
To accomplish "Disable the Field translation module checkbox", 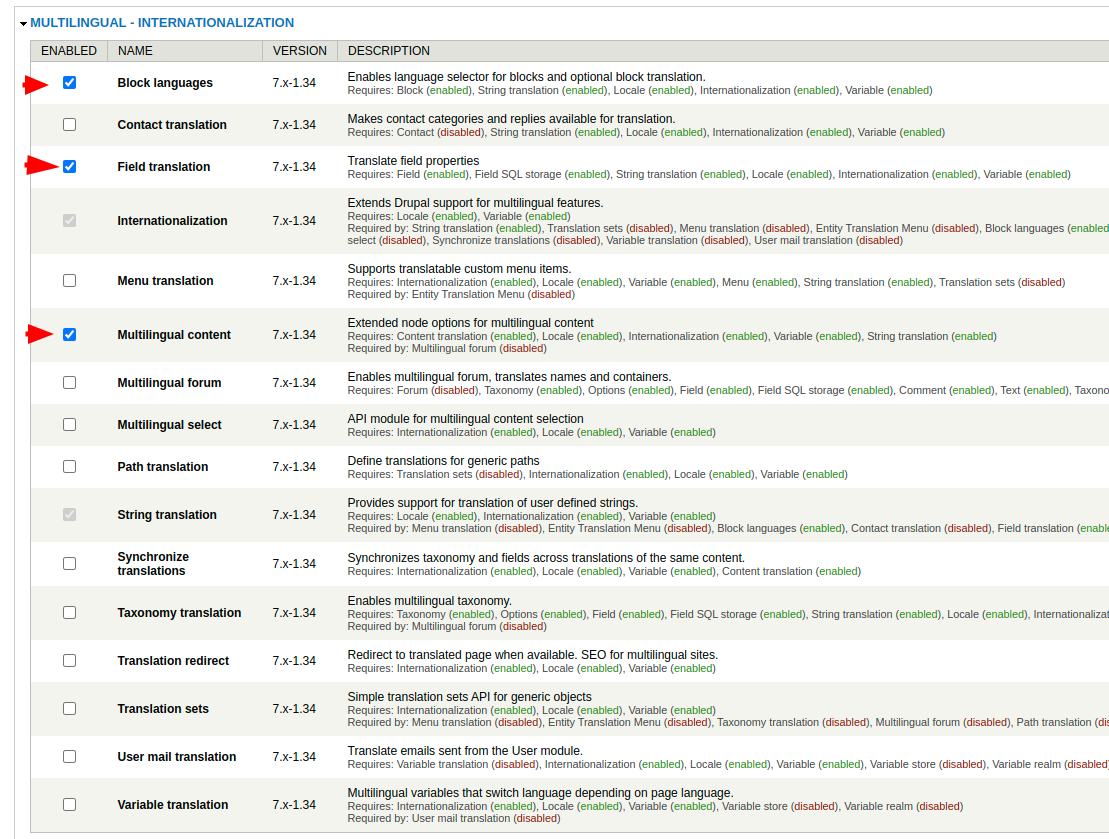I will (69, 167).
